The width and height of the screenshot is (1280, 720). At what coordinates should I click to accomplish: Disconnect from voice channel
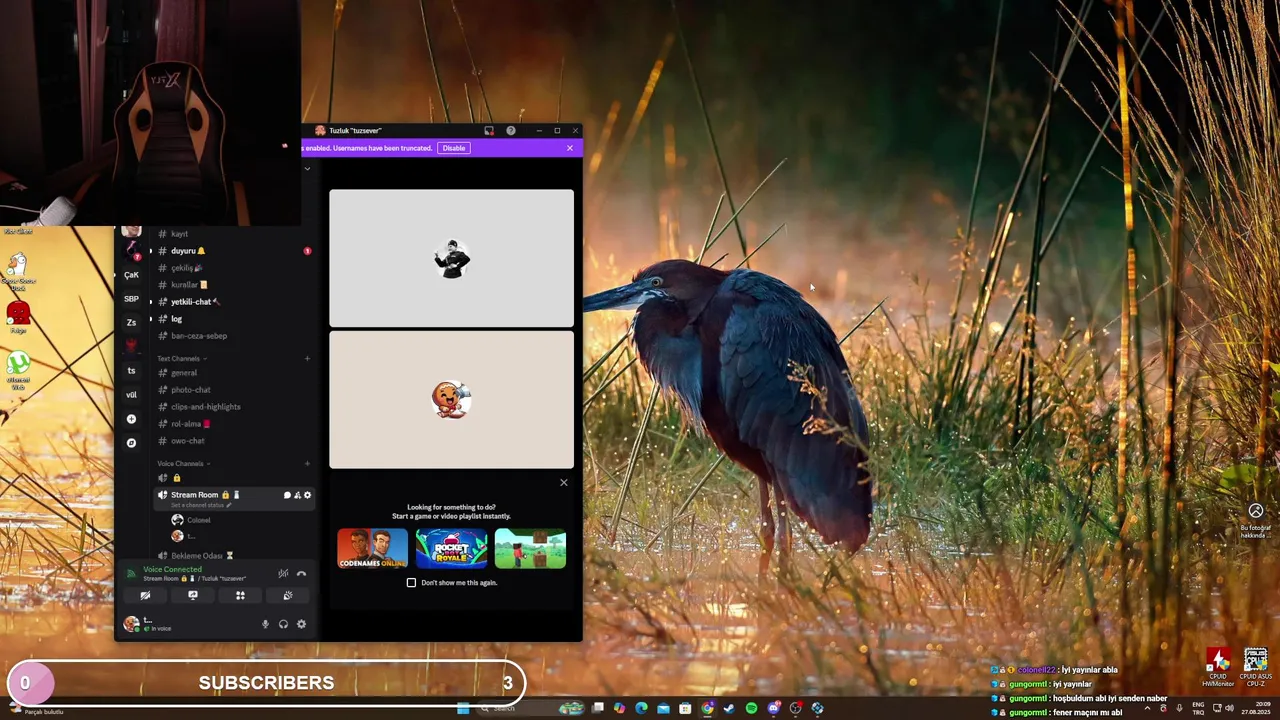point(301,574)
